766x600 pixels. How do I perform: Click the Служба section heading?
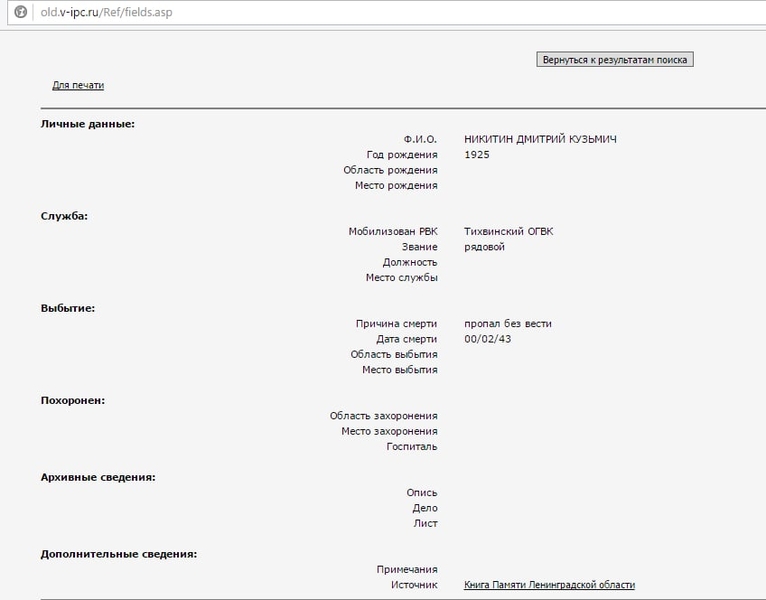(x=64, y=216)
